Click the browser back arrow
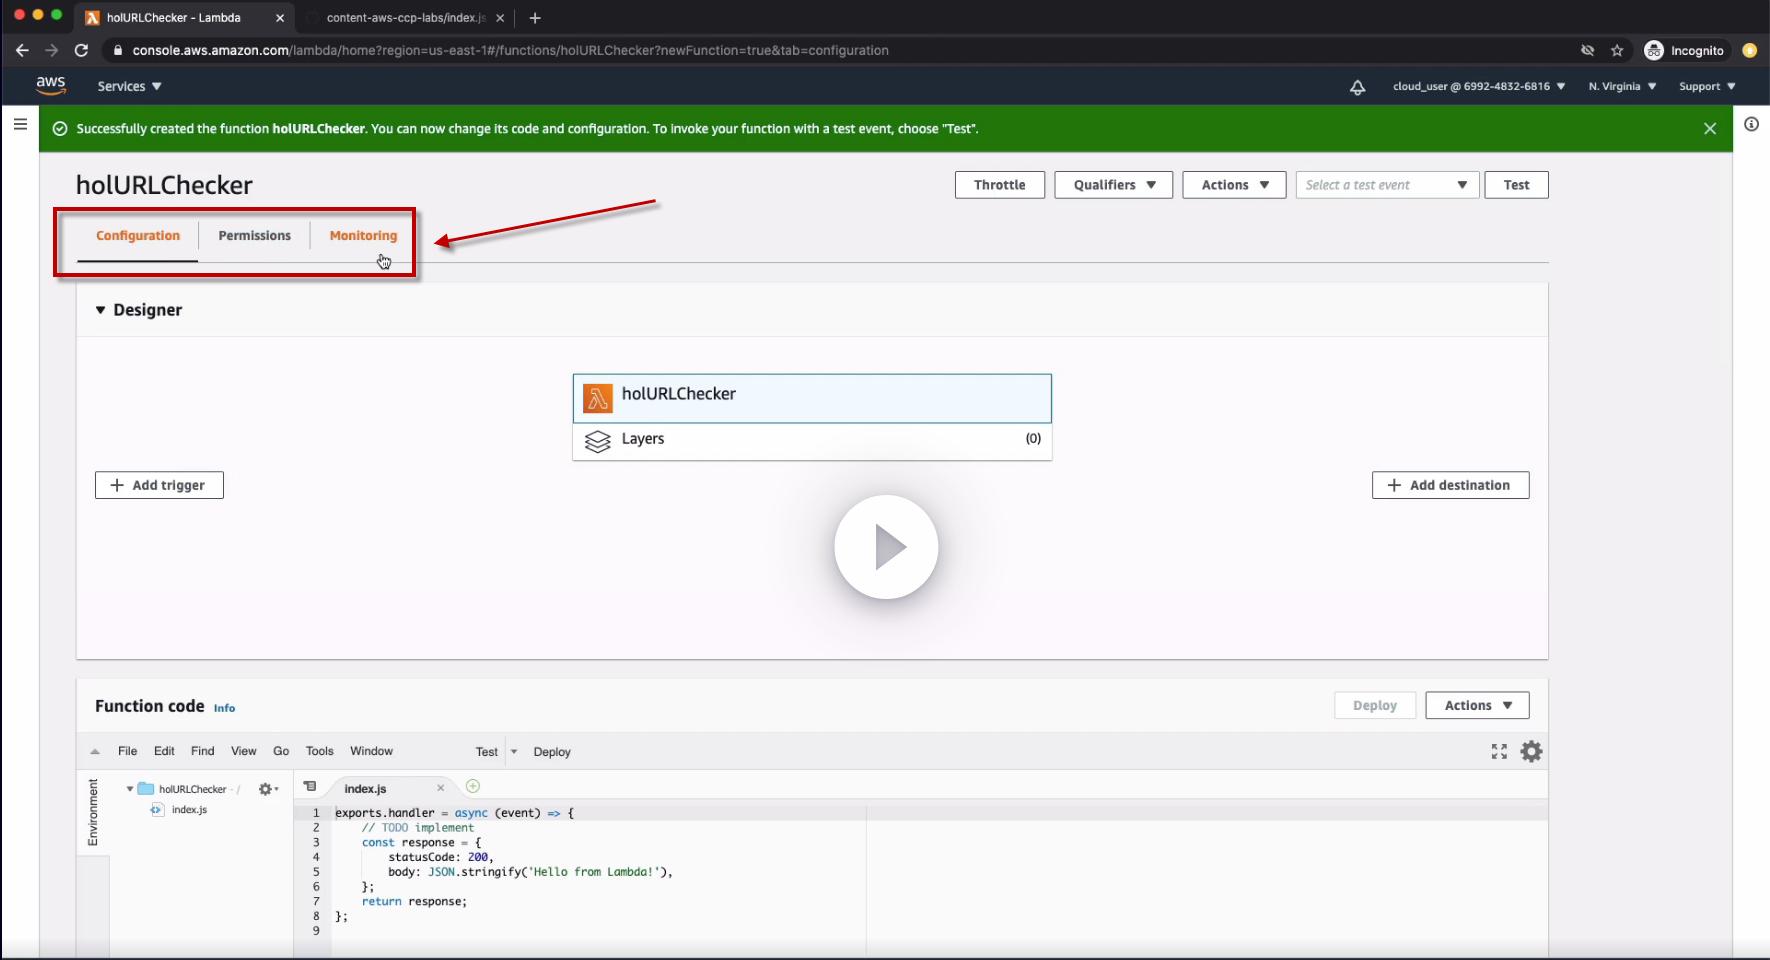This screenshot has height=960, width=1770. 22,50
